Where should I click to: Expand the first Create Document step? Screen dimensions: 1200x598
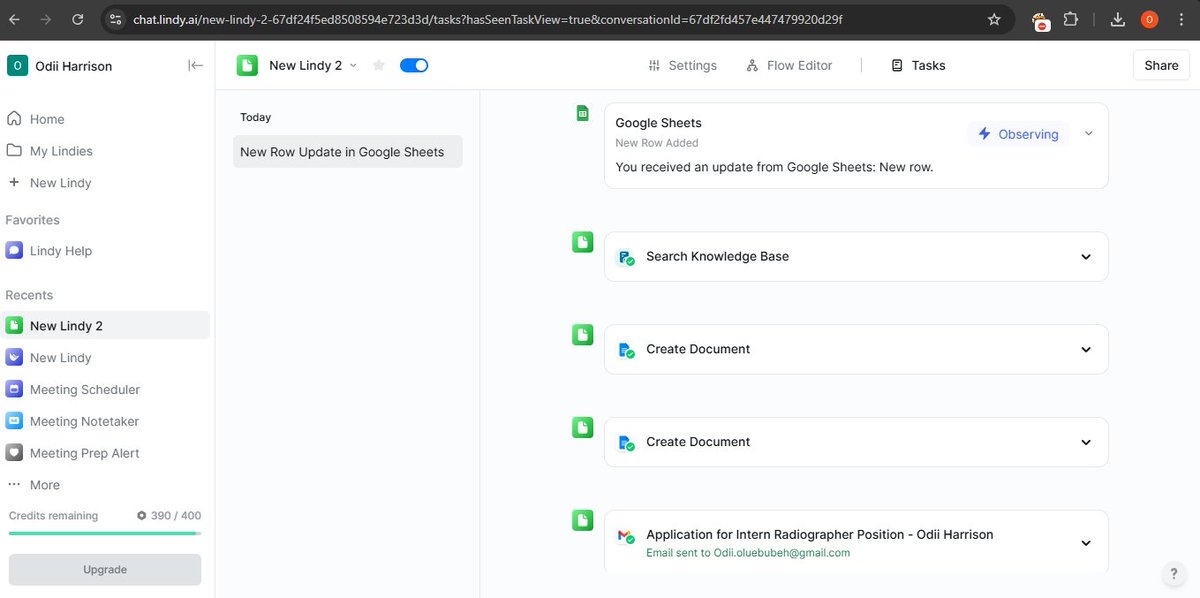(1086, 350)
